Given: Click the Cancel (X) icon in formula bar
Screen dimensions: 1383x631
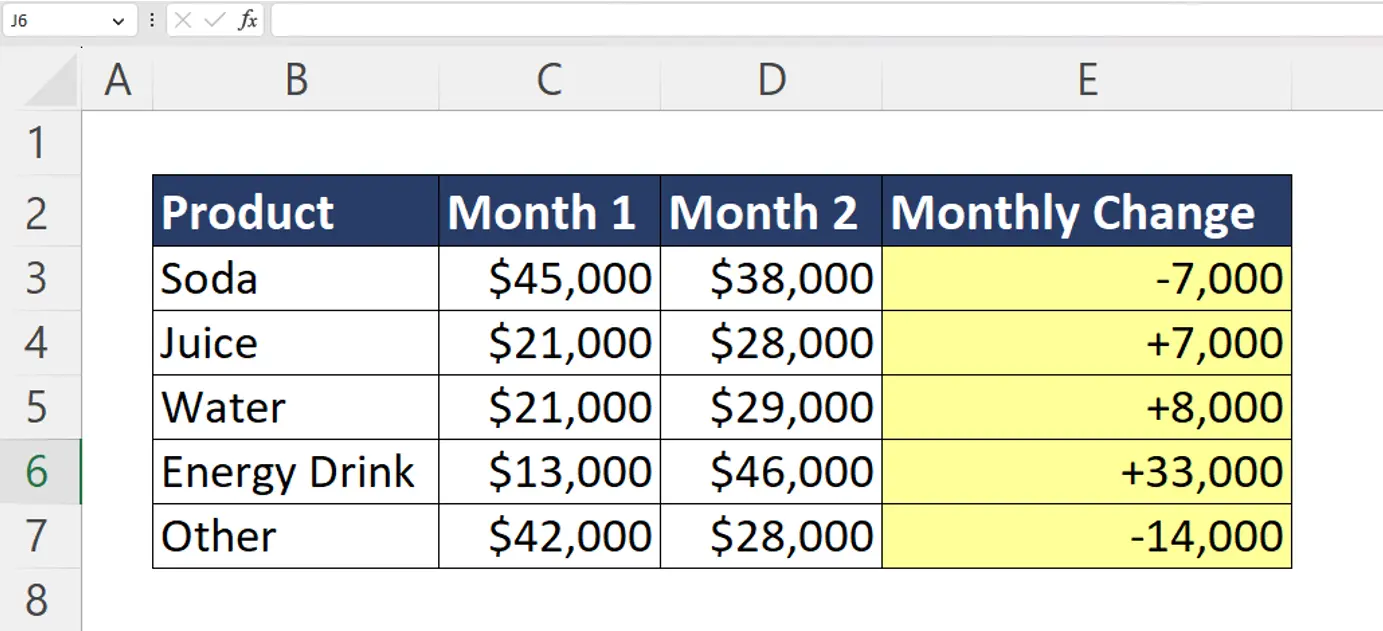Looking at the screenshot, I should 185,20.
